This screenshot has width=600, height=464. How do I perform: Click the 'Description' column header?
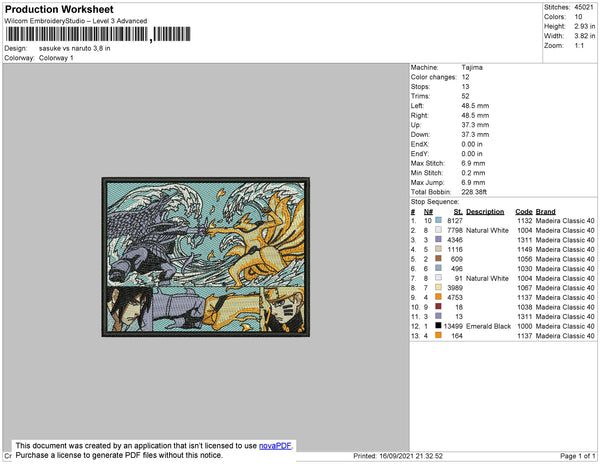[x=485, y=212]
